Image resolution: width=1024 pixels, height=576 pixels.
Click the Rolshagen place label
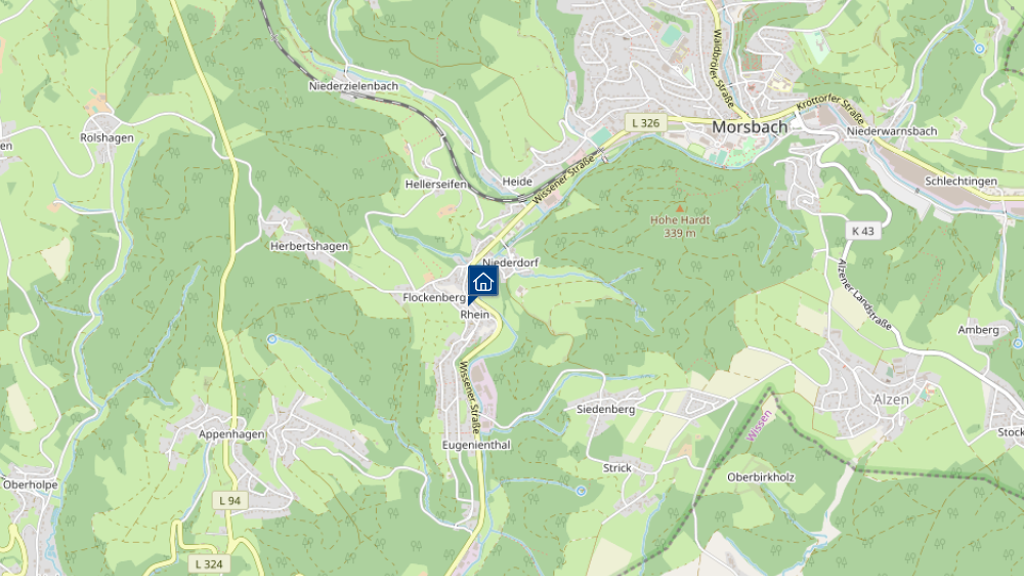(107, 138)
